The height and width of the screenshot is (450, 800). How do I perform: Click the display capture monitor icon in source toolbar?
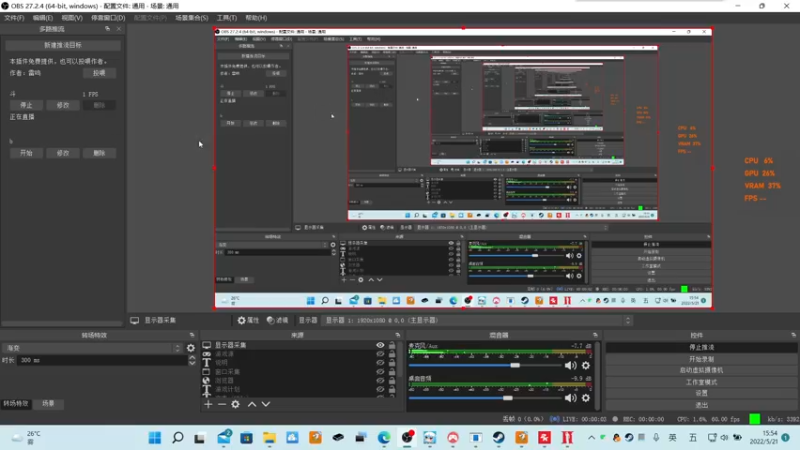[134, 320]
